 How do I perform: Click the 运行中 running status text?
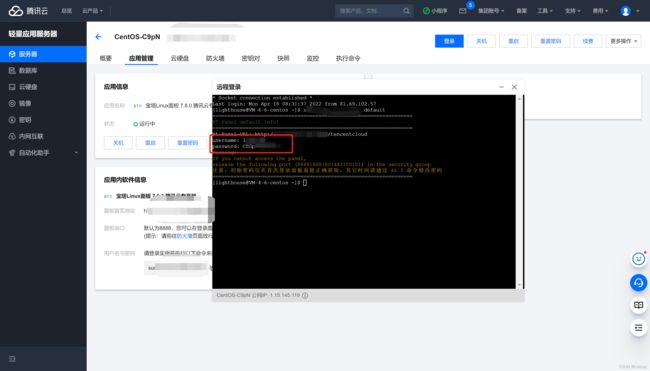(147, 124)
